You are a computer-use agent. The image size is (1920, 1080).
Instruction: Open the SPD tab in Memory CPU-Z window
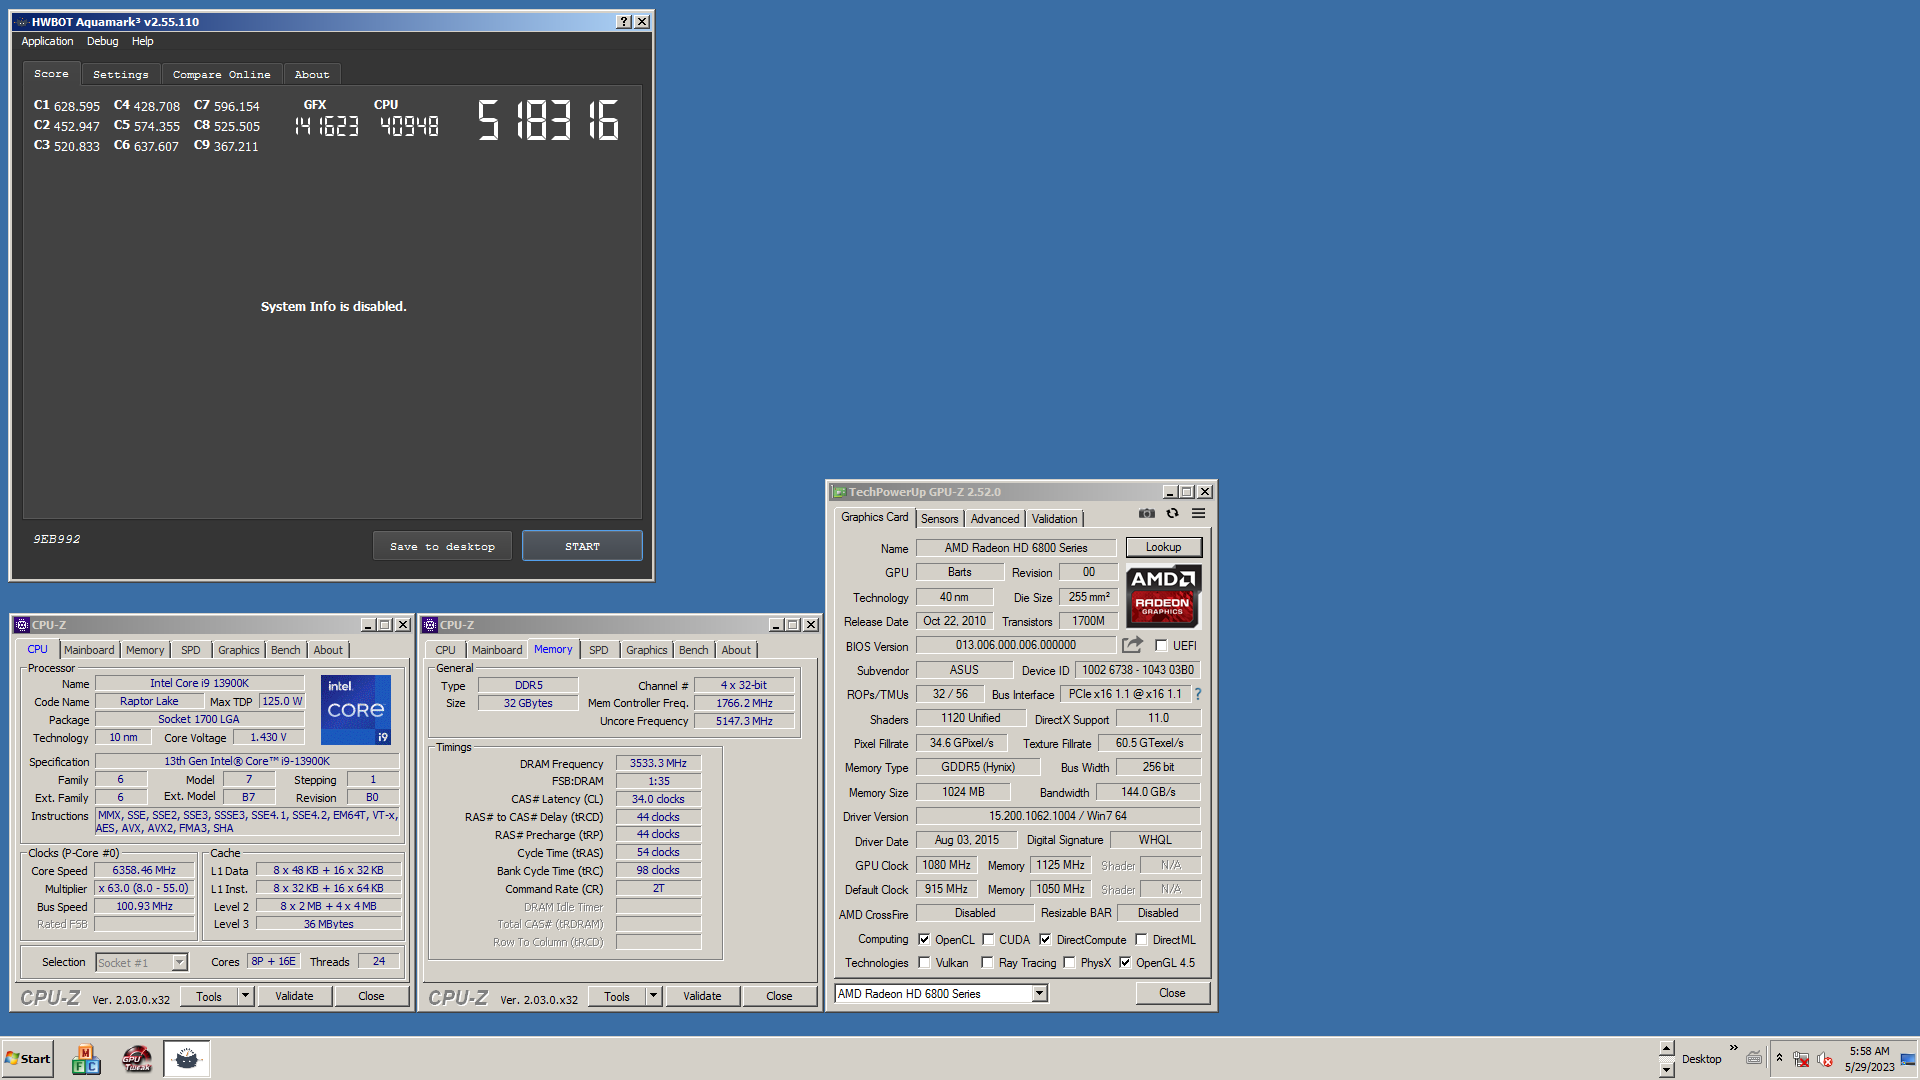(x=598, y=650)
